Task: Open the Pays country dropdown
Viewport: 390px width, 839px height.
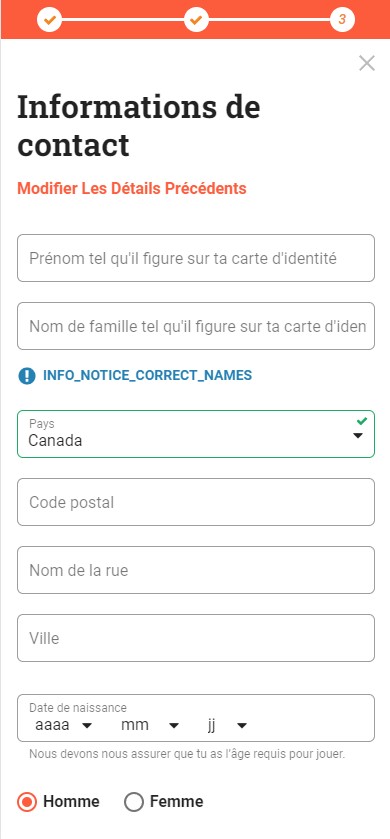Action: coord(196,434)
